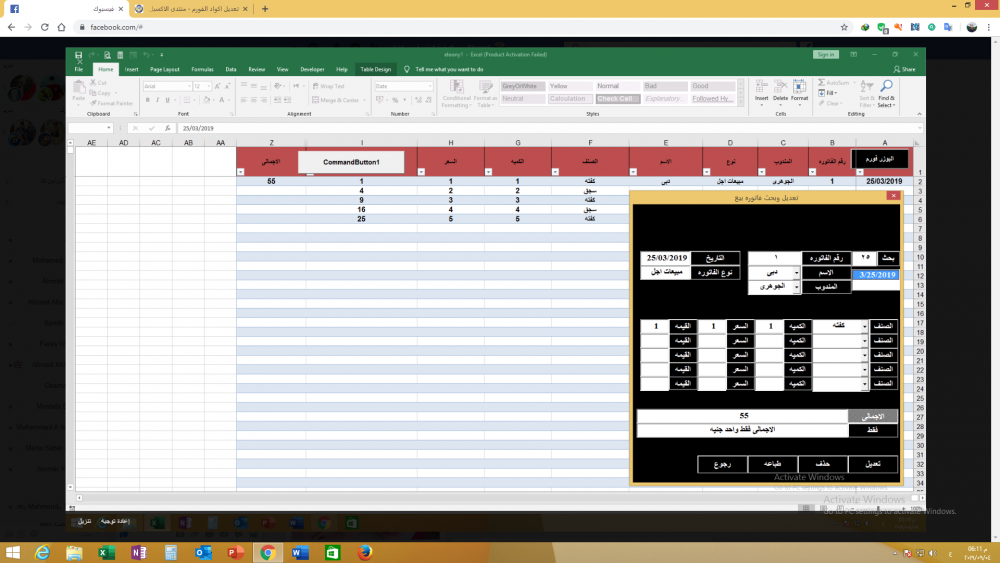Click the CommandButton1 button on the sheet
The image size is (1000, 563).
[x=351, y=162]
